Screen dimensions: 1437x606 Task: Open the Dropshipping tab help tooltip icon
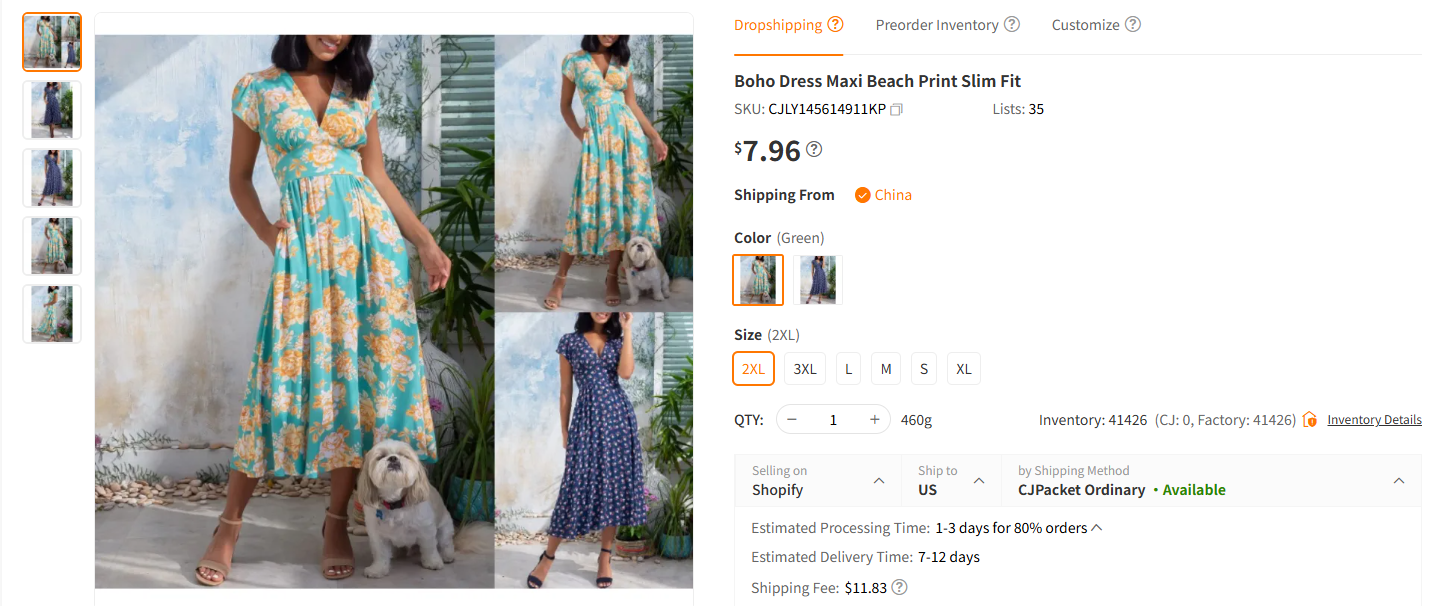click(836, 24)
